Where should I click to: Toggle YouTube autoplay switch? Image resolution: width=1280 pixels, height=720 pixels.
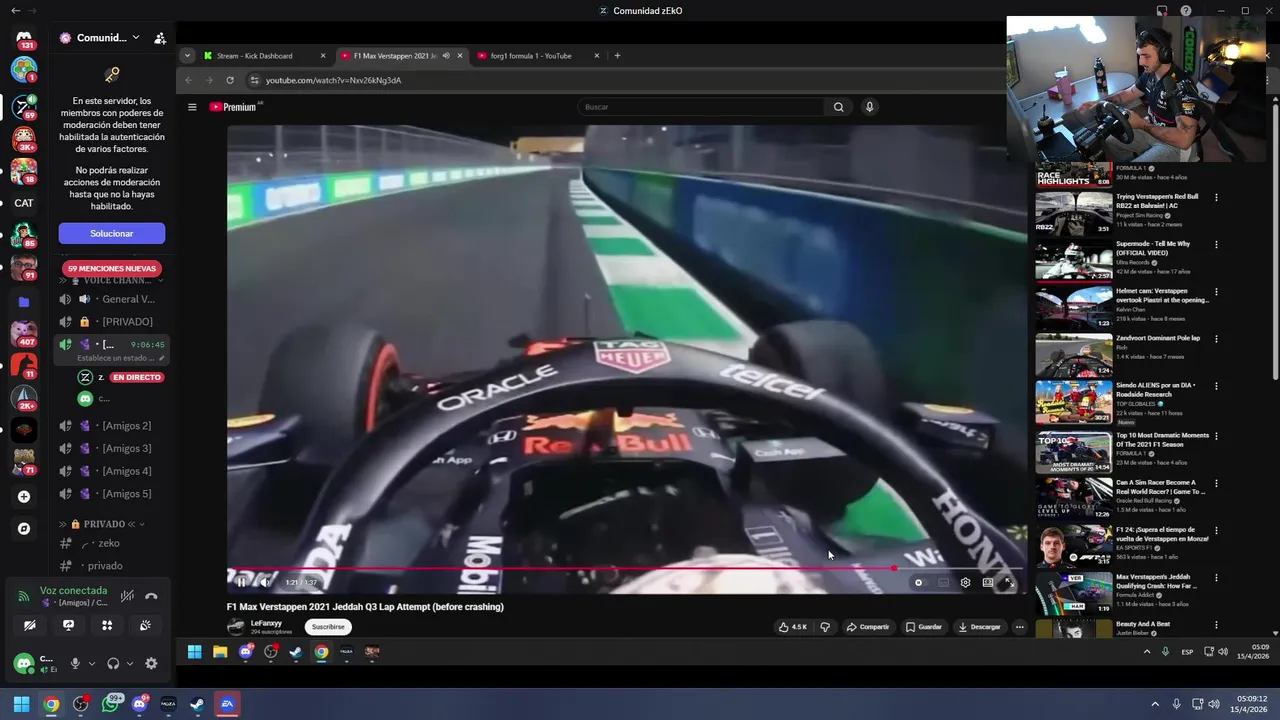click(919, 582)
